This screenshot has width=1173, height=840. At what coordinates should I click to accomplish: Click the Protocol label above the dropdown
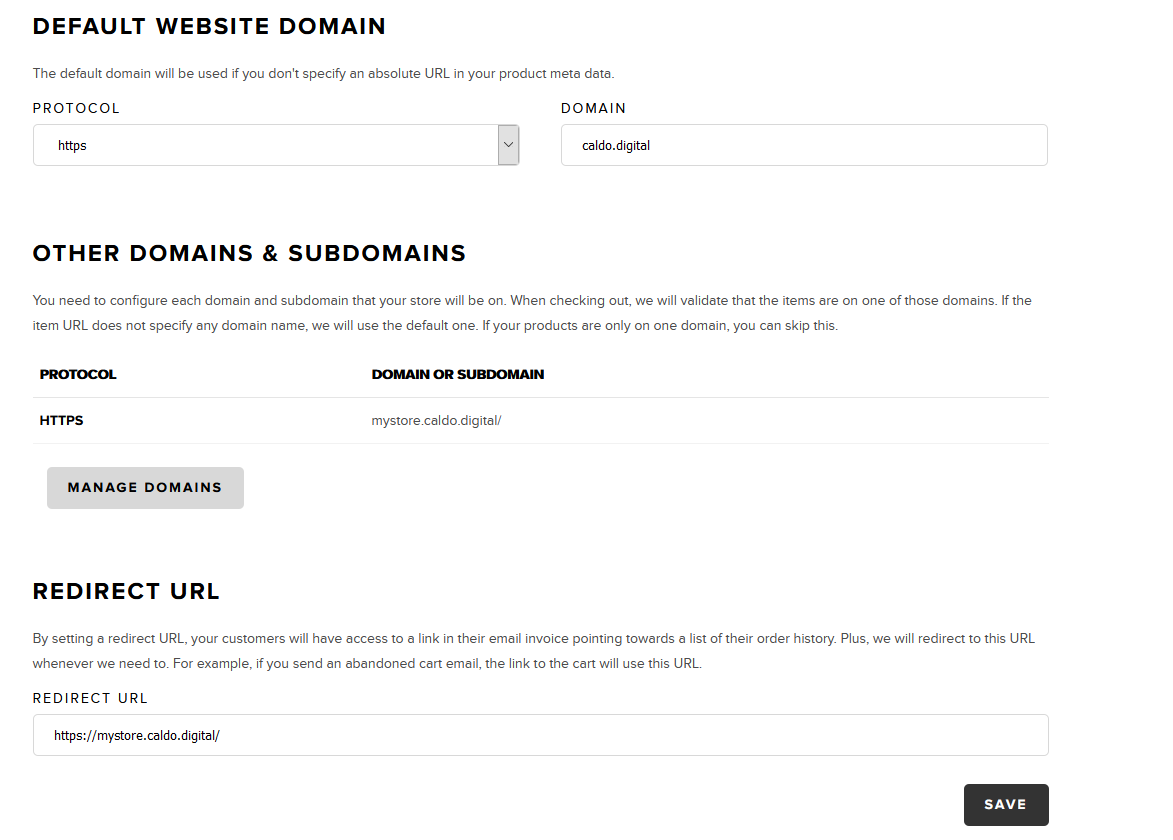[x=76, y=108]
